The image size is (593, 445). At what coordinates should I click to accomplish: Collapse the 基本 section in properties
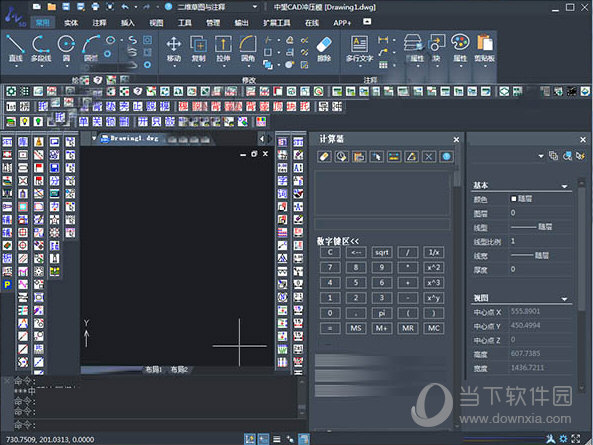(x=564, y=186)
